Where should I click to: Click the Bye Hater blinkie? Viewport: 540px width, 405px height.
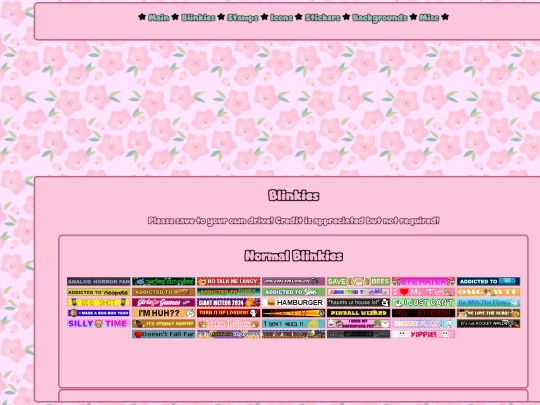click(x=423, y=281)
